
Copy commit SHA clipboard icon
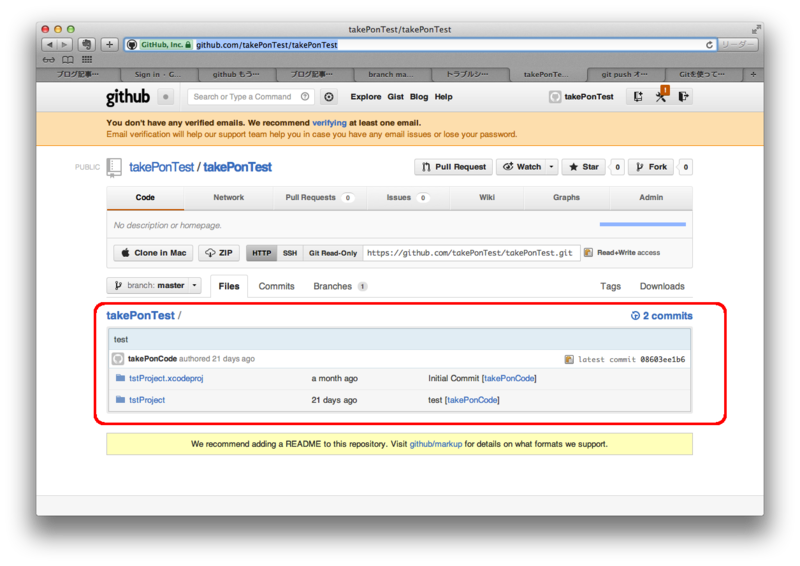click(x=569, y=359)
